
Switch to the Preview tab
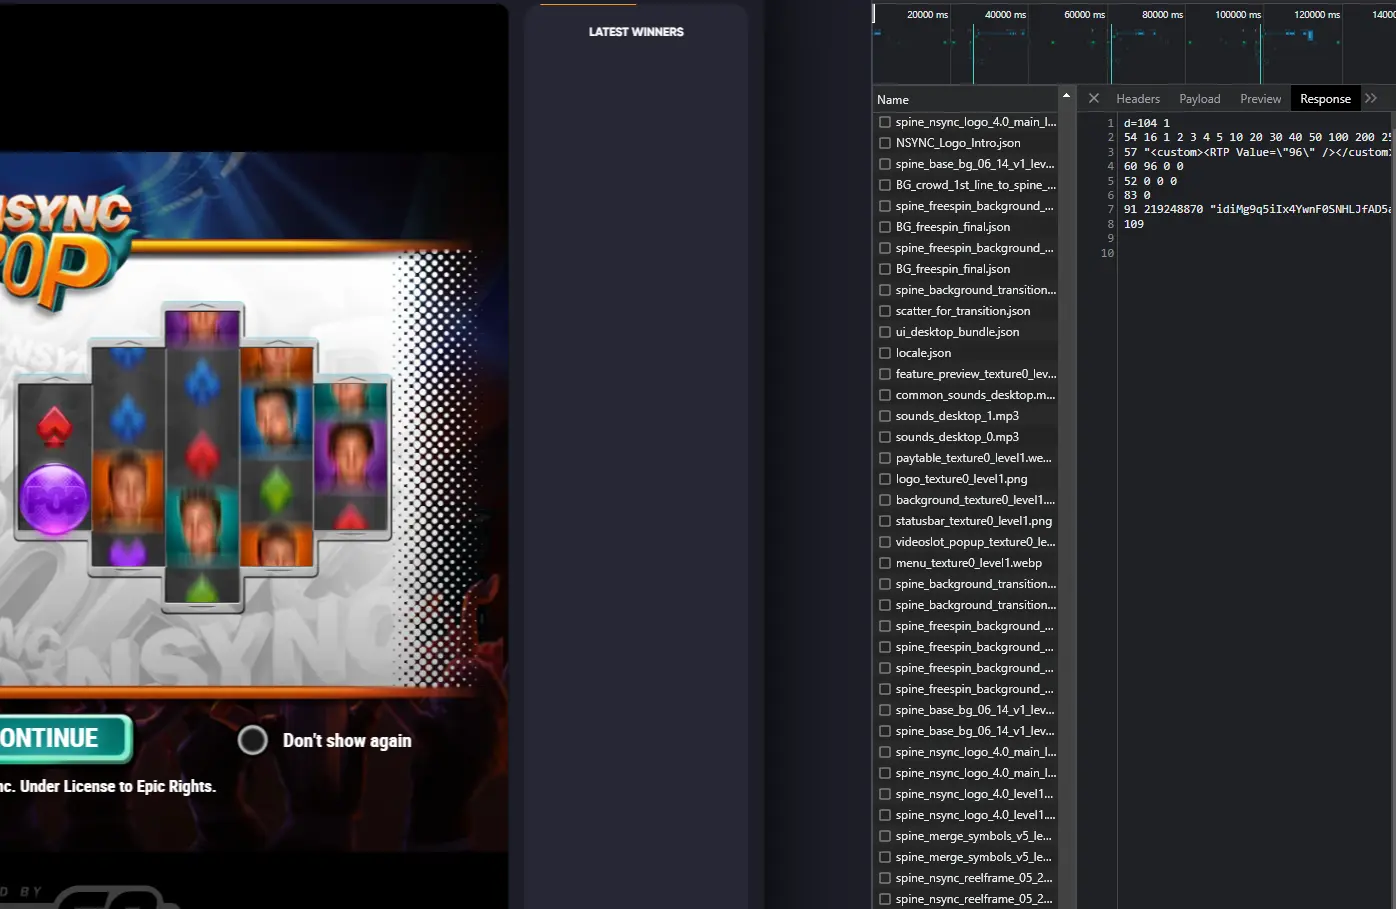coord(1260,99)
